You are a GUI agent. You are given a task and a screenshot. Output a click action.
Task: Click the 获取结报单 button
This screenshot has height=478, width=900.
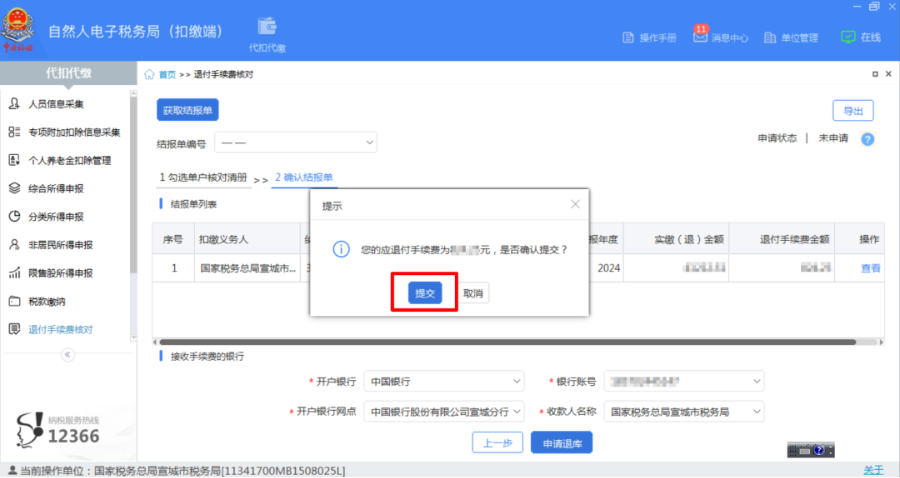tap(188, 110)
